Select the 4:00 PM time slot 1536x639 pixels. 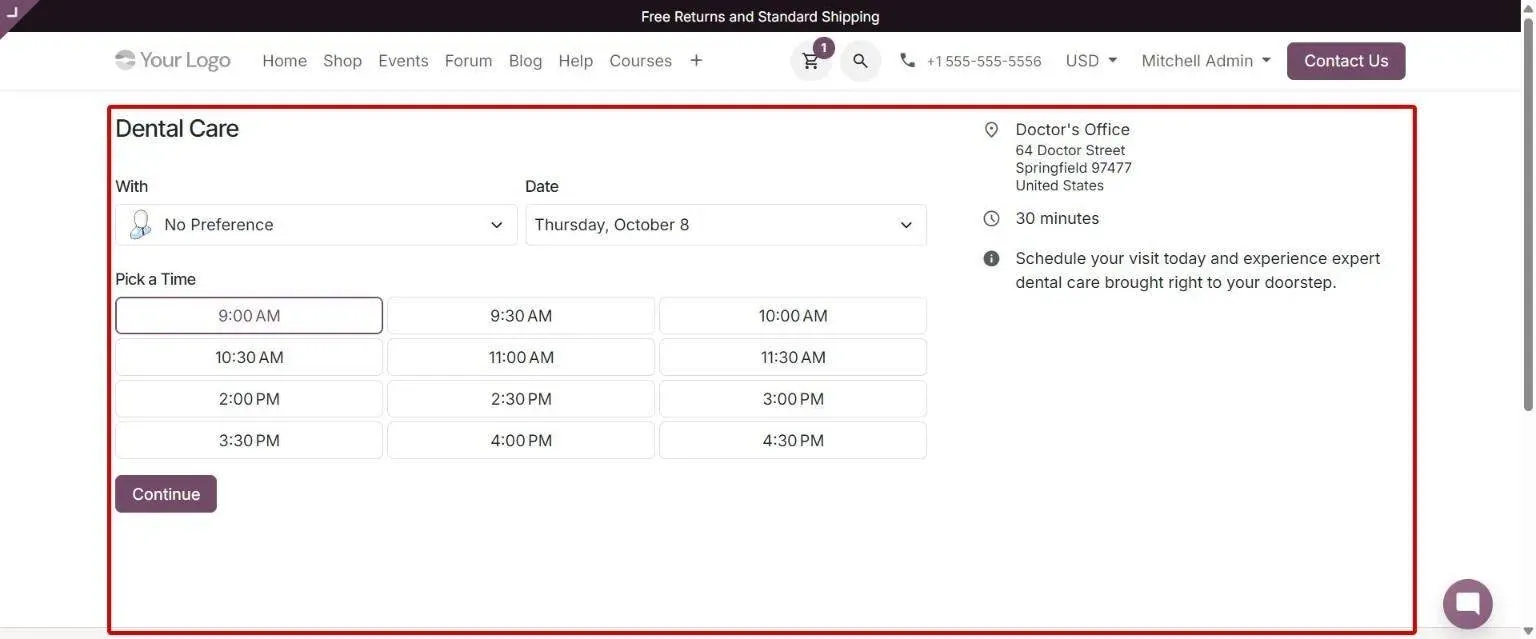(521, 440)
